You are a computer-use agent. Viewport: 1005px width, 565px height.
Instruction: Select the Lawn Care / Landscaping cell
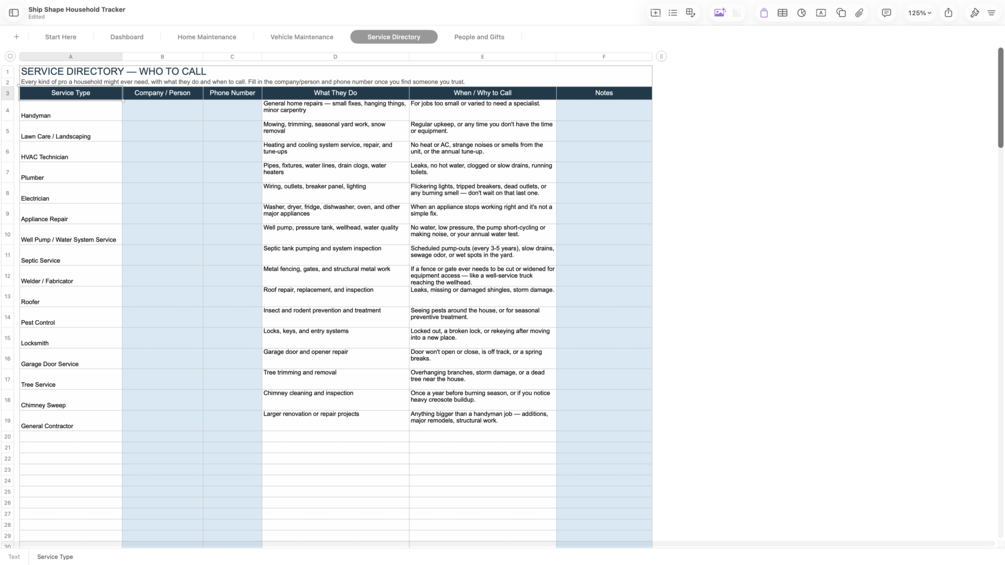[x=71, y=131]
